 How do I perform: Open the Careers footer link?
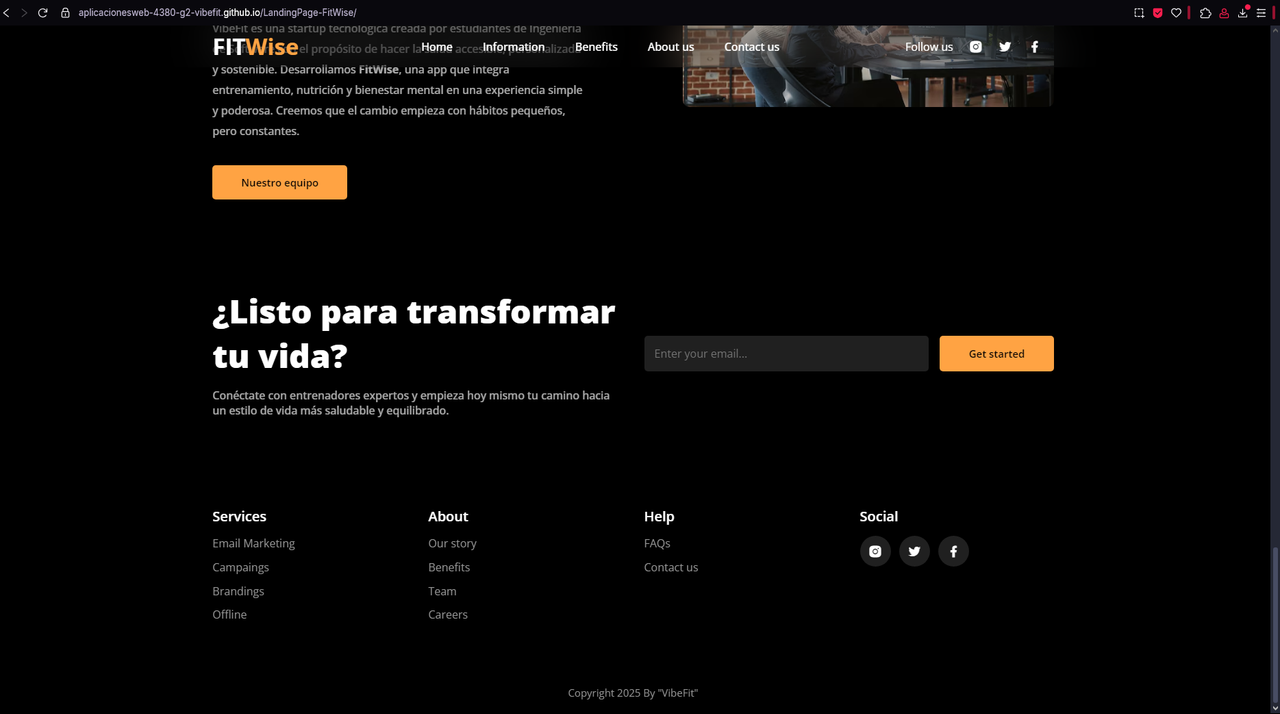(x=448, y=615)
